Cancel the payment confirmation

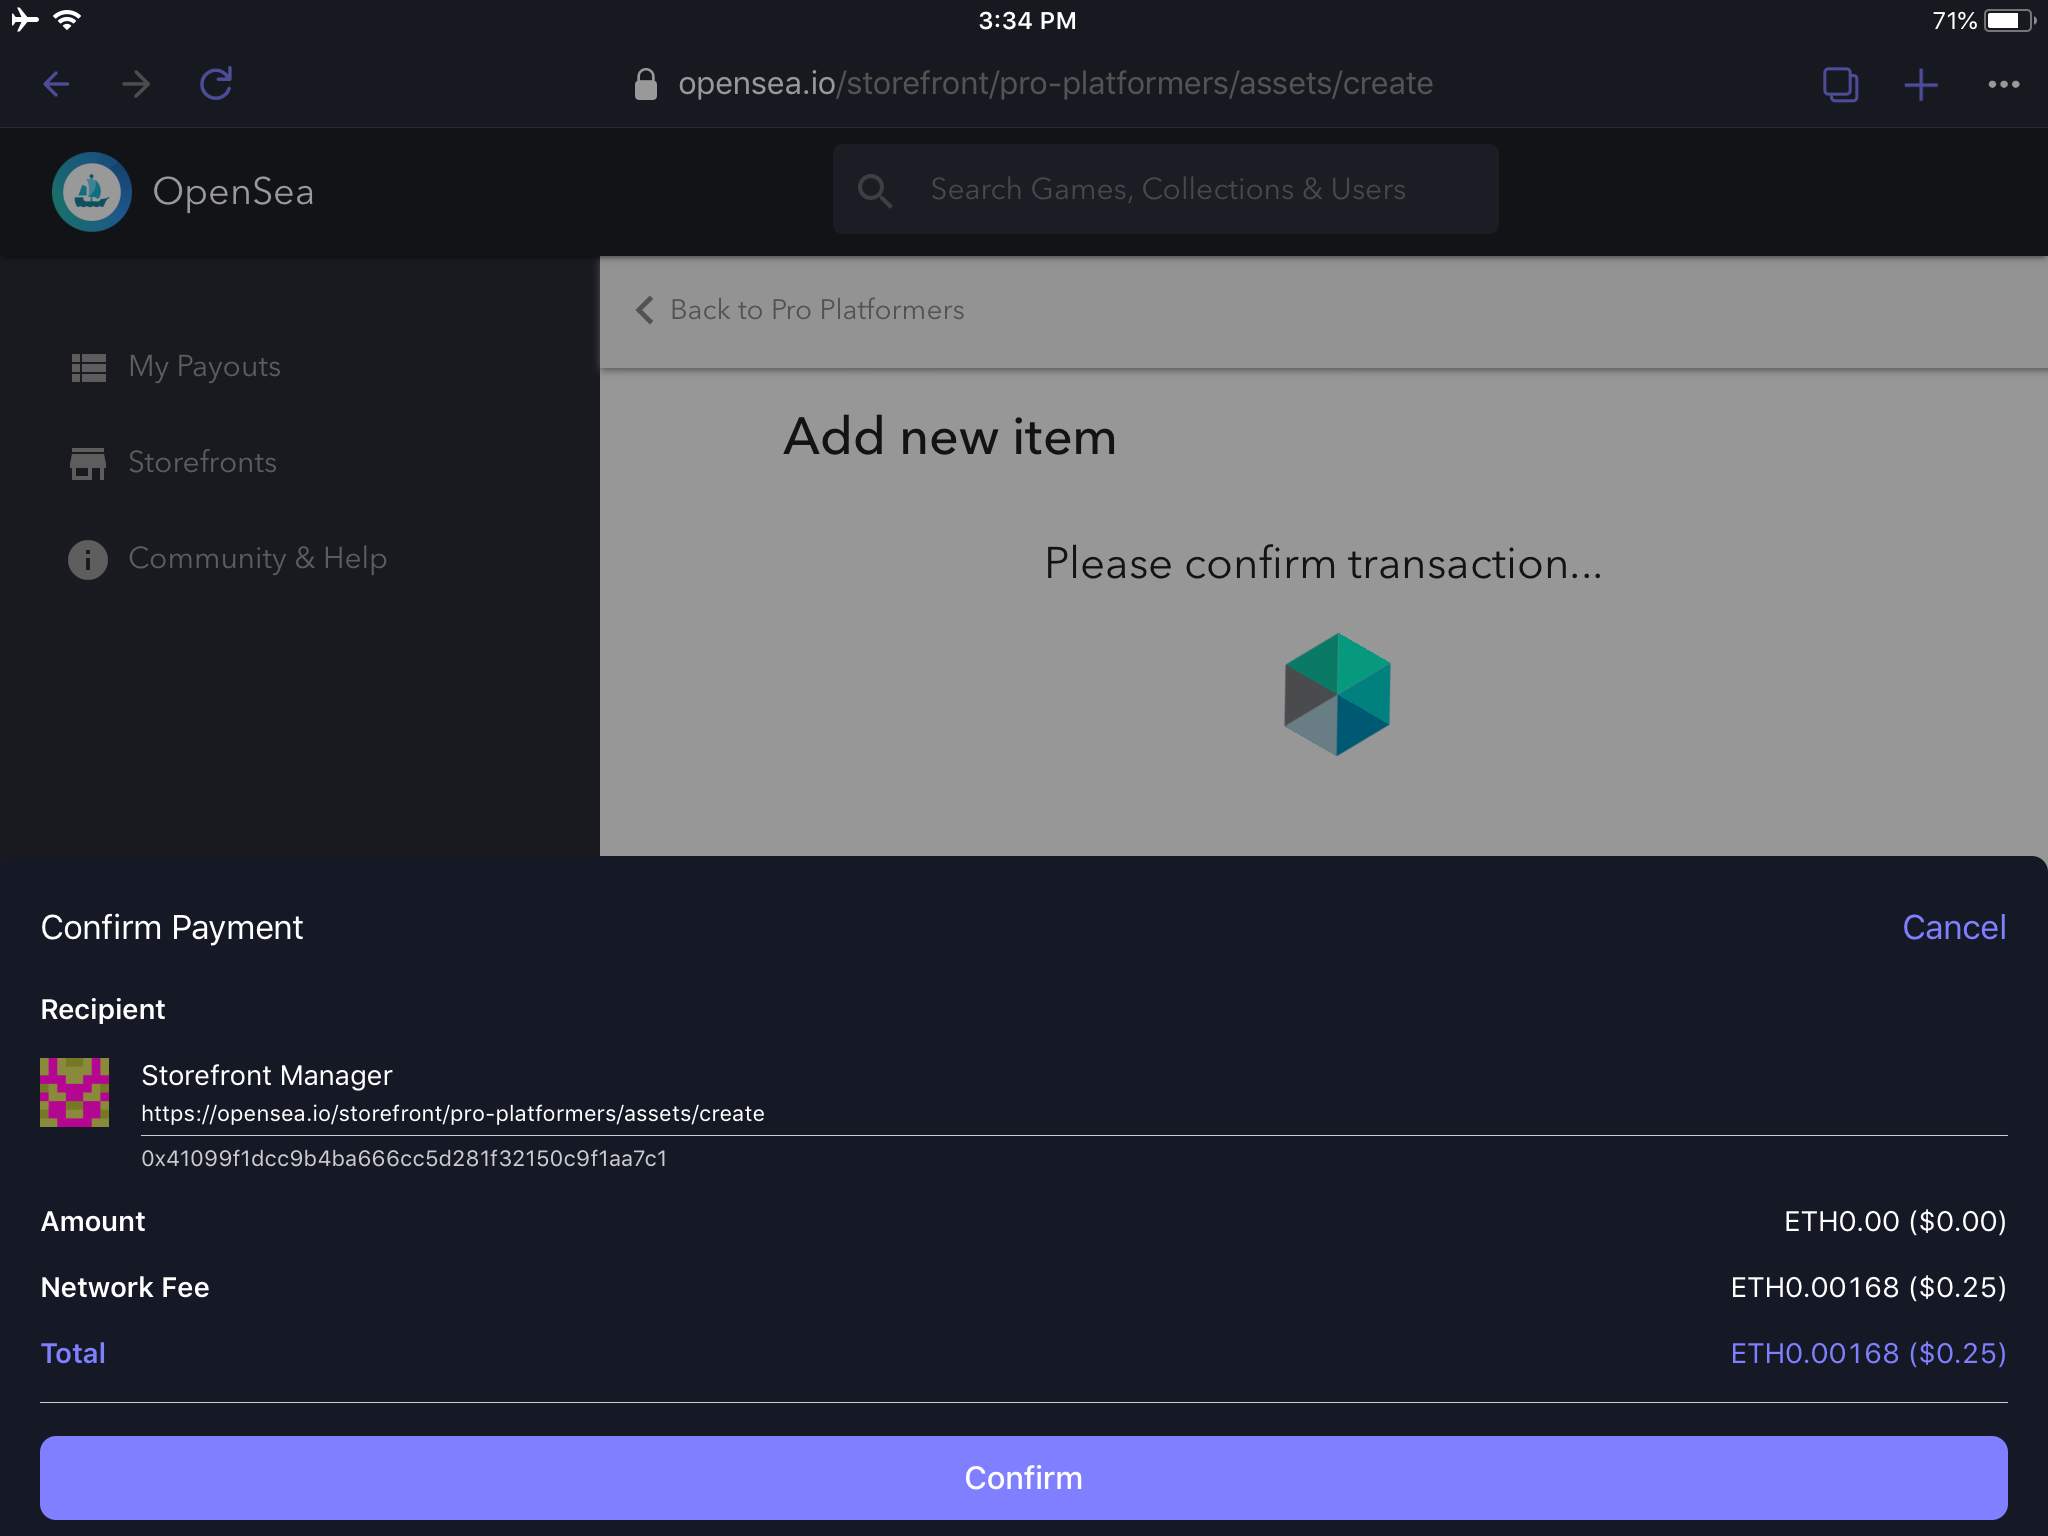(1953, 927)
